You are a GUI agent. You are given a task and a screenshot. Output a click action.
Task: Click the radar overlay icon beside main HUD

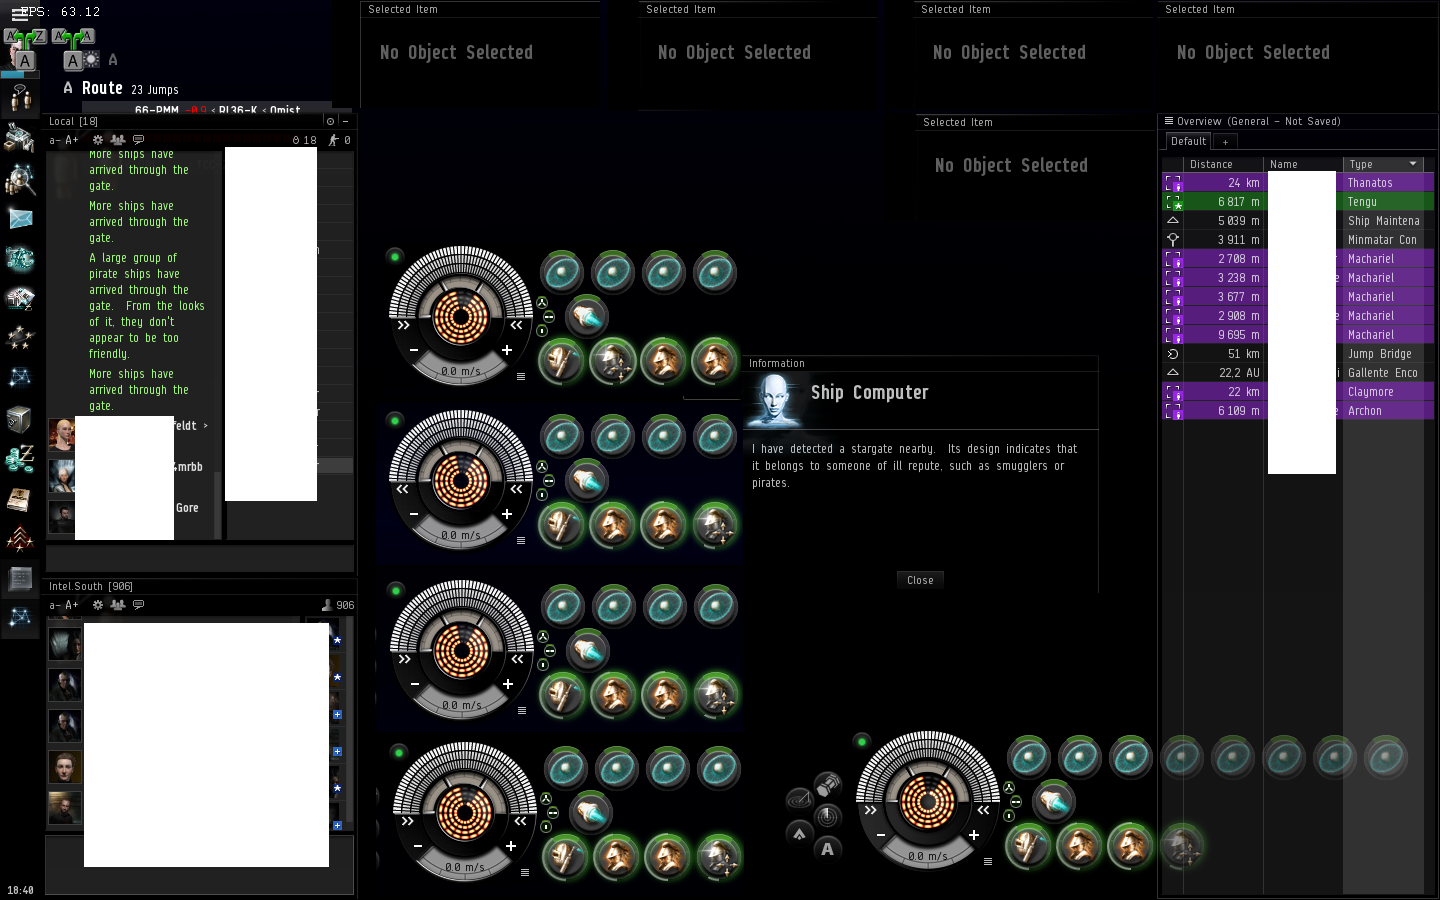point(827,817)
